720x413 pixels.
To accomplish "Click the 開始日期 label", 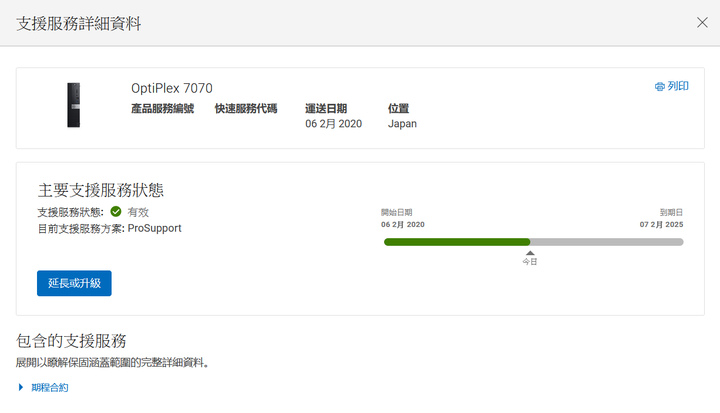I will pyautogui.click(x=397, y=212).
